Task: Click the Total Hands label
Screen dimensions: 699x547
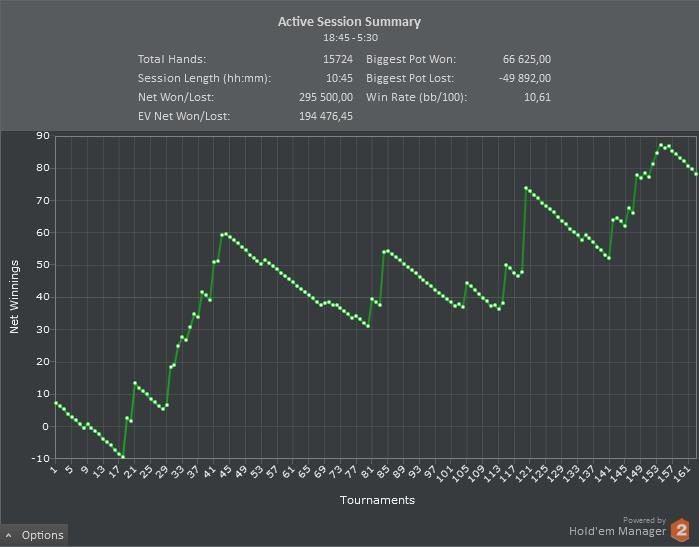Action: pyautogui.click(x=172, y=59)
